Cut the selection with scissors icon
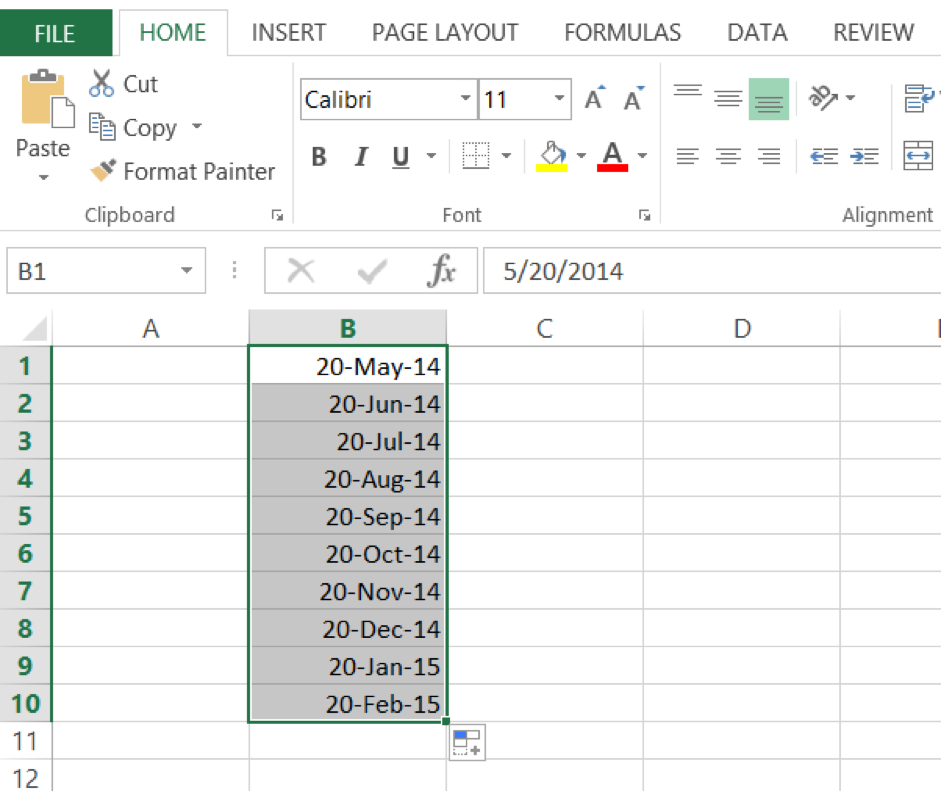 pos(101,83)
